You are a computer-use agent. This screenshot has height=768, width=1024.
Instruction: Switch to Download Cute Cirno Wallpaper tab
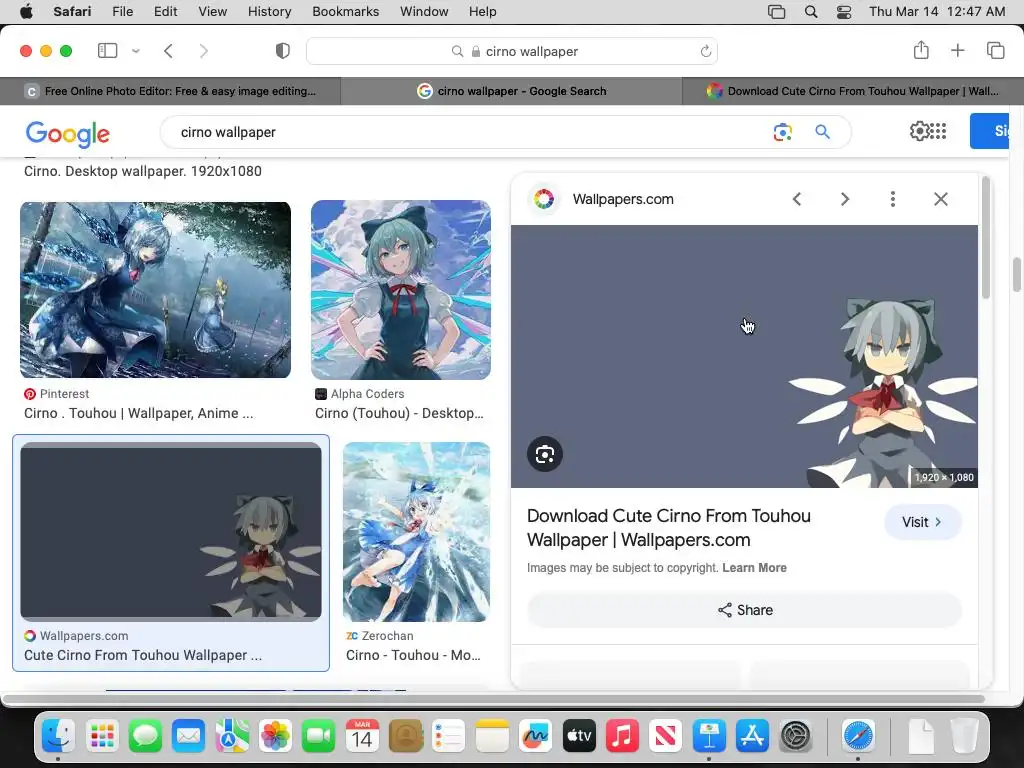pyautogui.click(x=853, y=91)
